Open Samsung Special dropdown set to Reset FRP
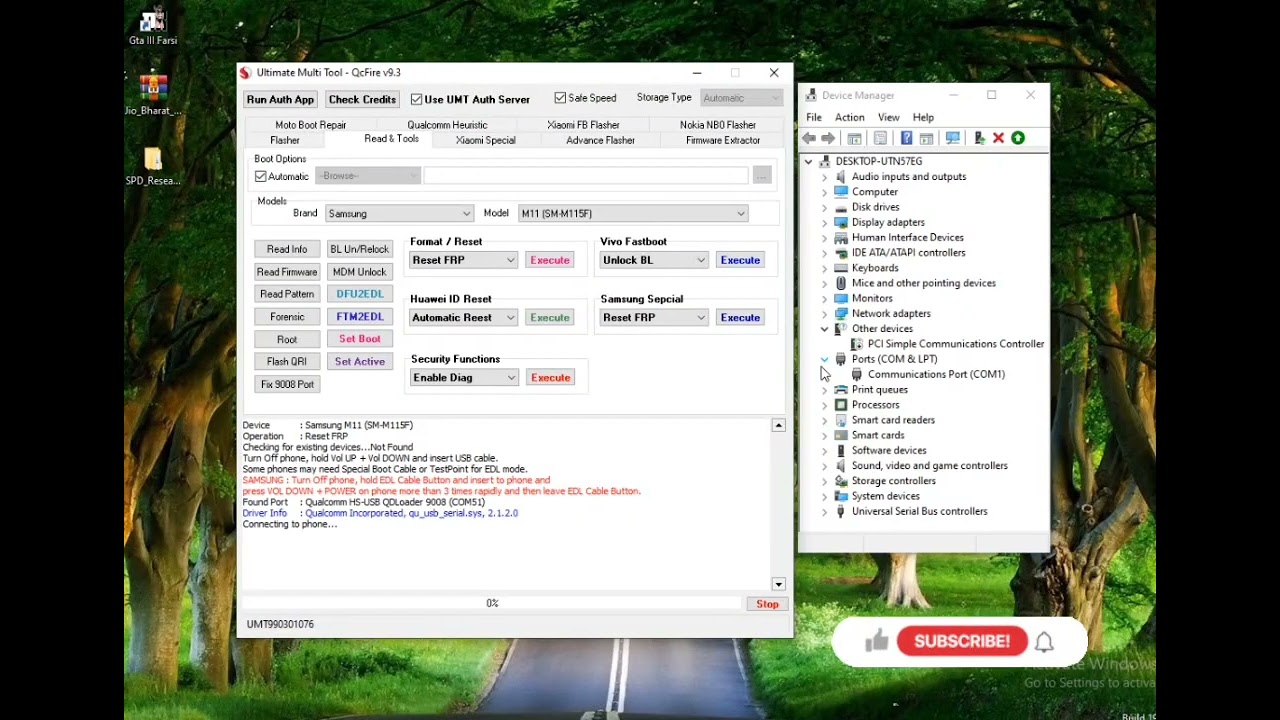 click(654, 318)
